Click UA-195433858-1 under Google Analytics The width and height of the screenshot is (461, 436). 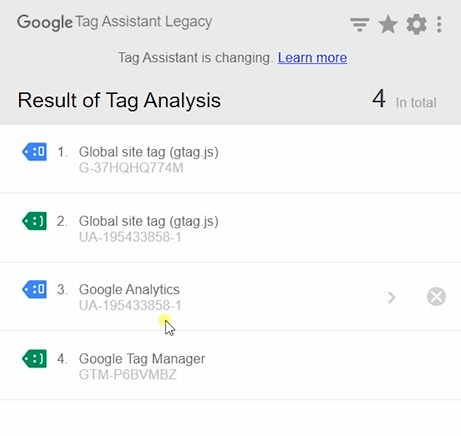tap(130, 305)
